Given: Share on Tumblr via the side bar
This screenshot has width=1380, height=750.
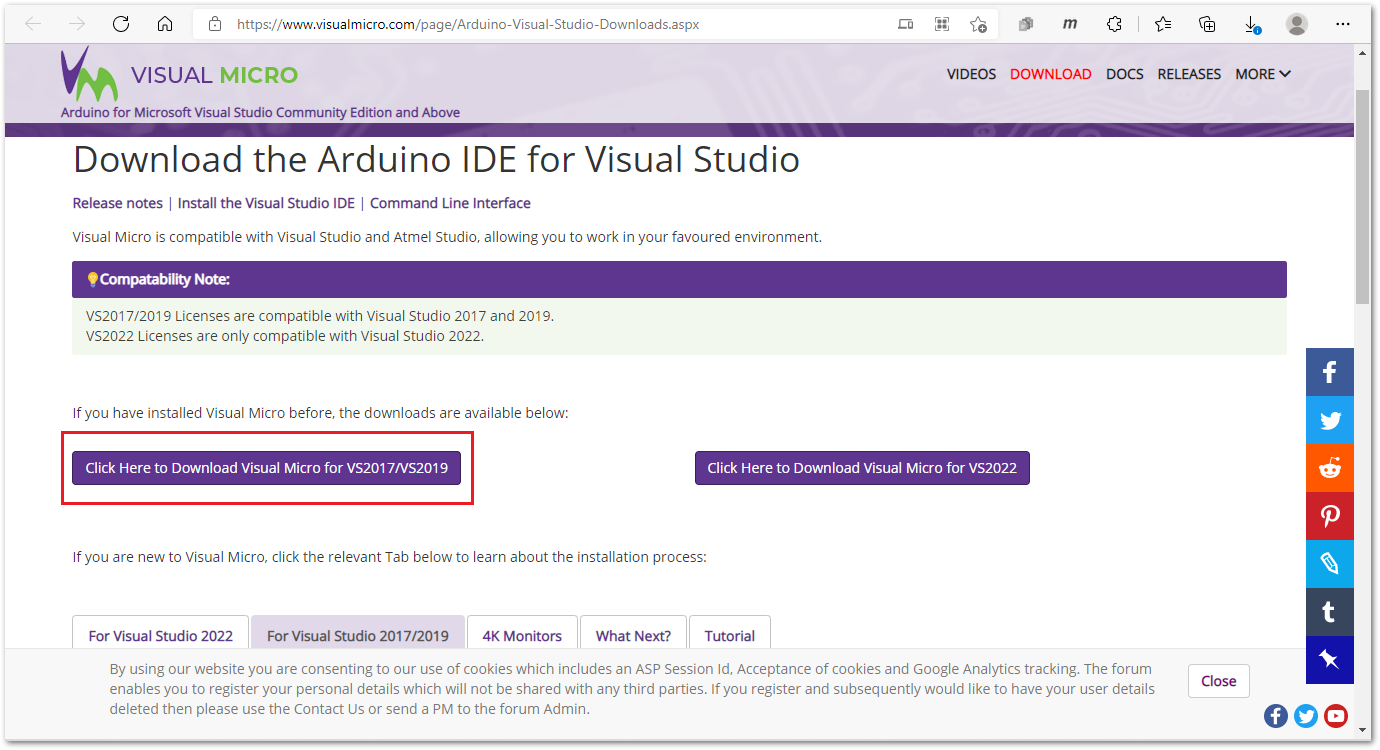Looking at the screenshot, I should point(1330,612).
